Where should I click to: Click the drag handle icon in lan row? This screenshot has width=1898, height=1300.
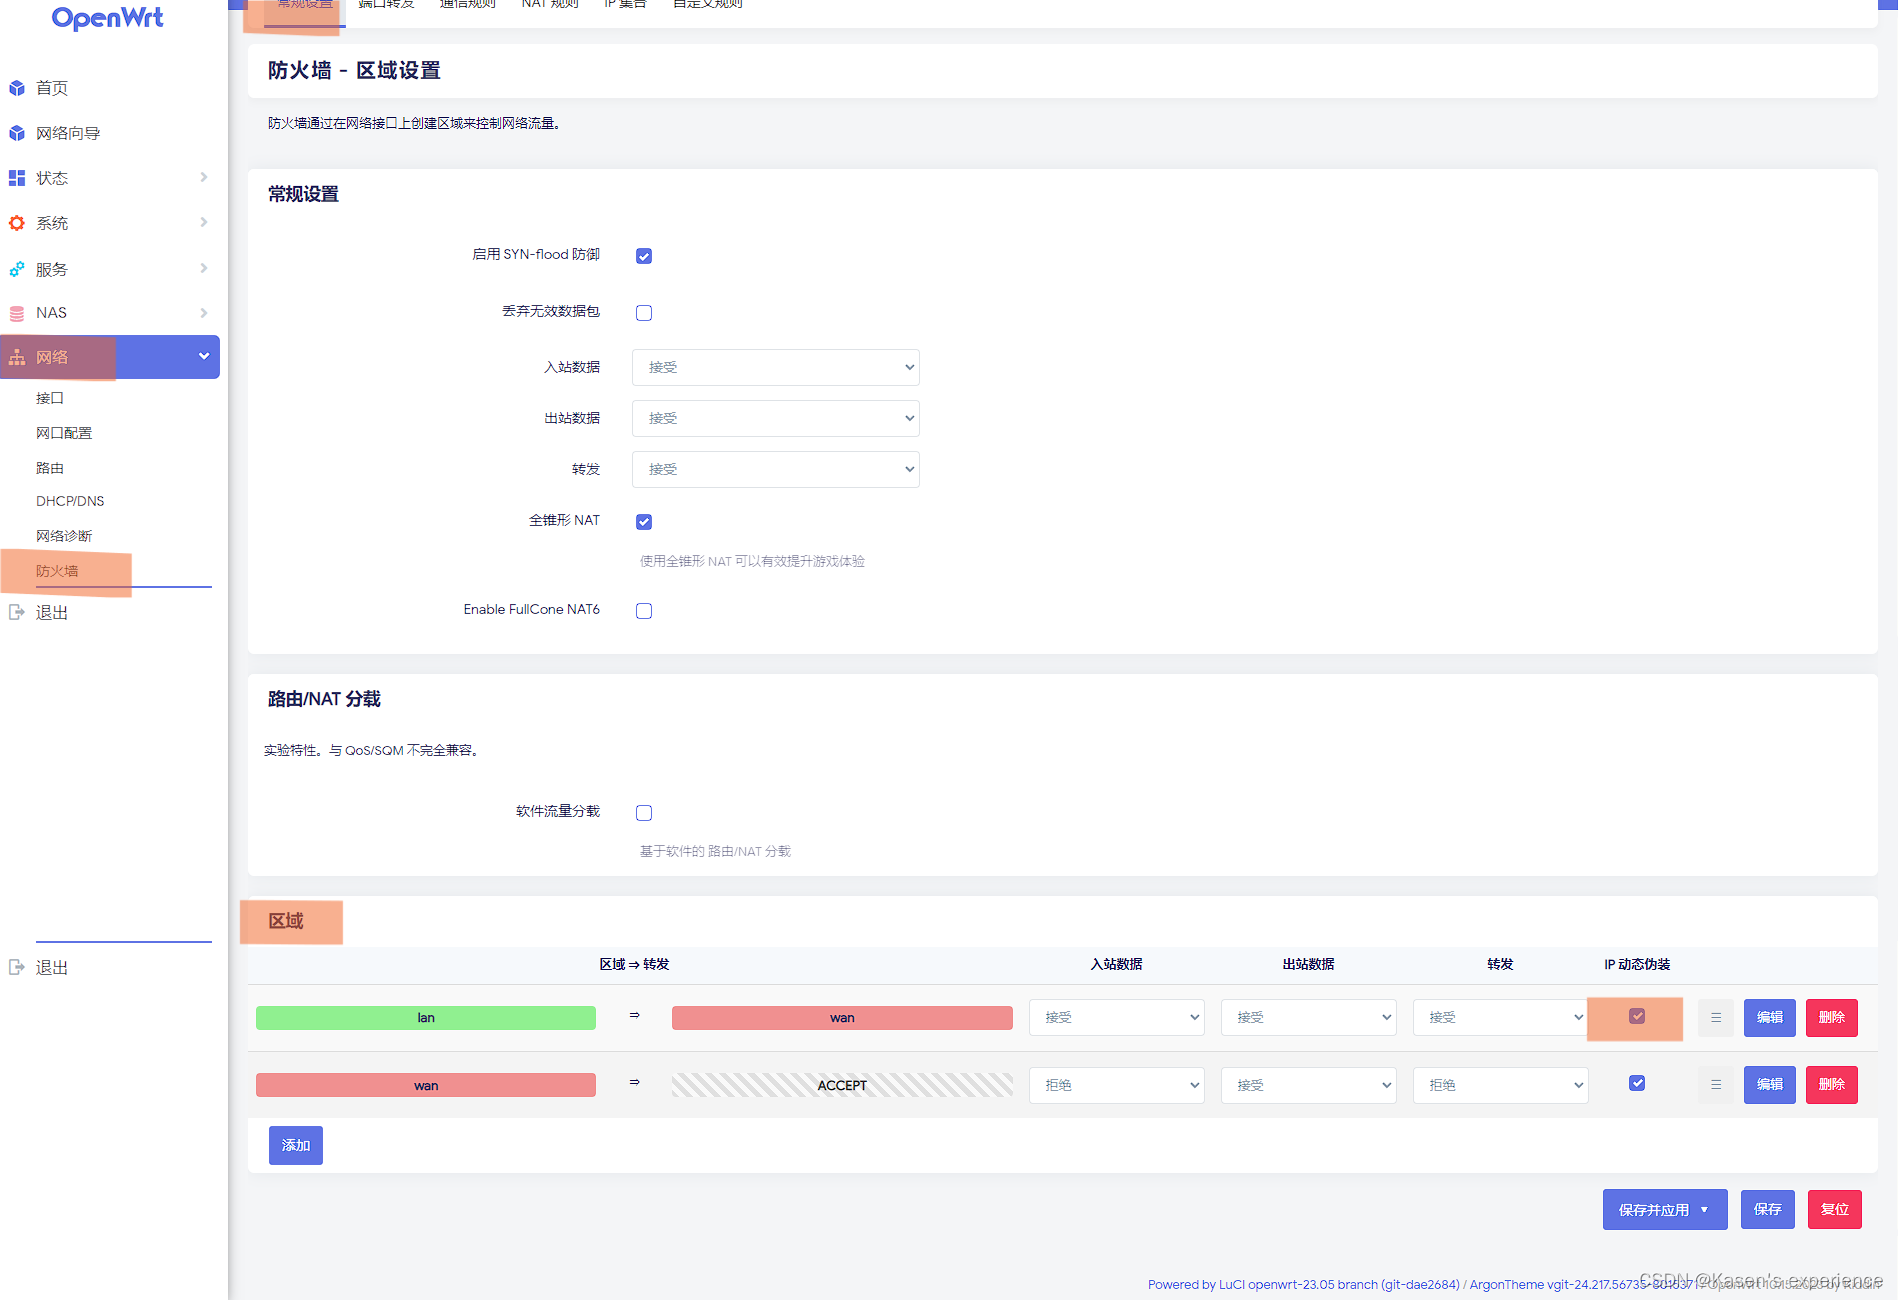tap(1716, 1018)
